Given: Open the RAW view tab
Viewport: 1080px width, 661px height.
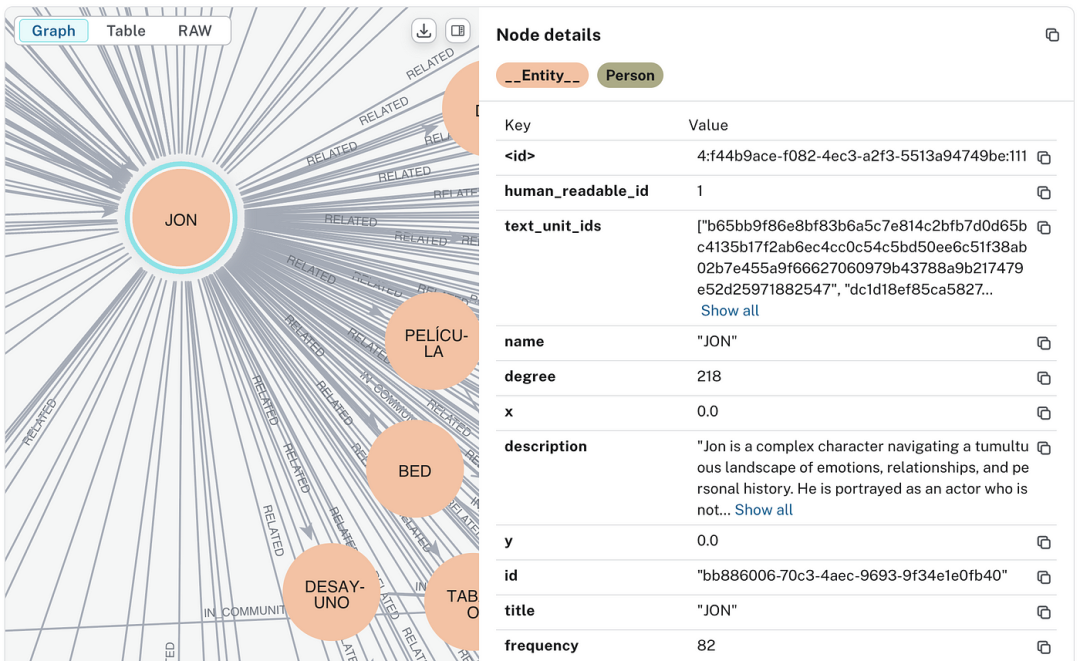Looking at the screenshot, I should click(x=195, y=31).
